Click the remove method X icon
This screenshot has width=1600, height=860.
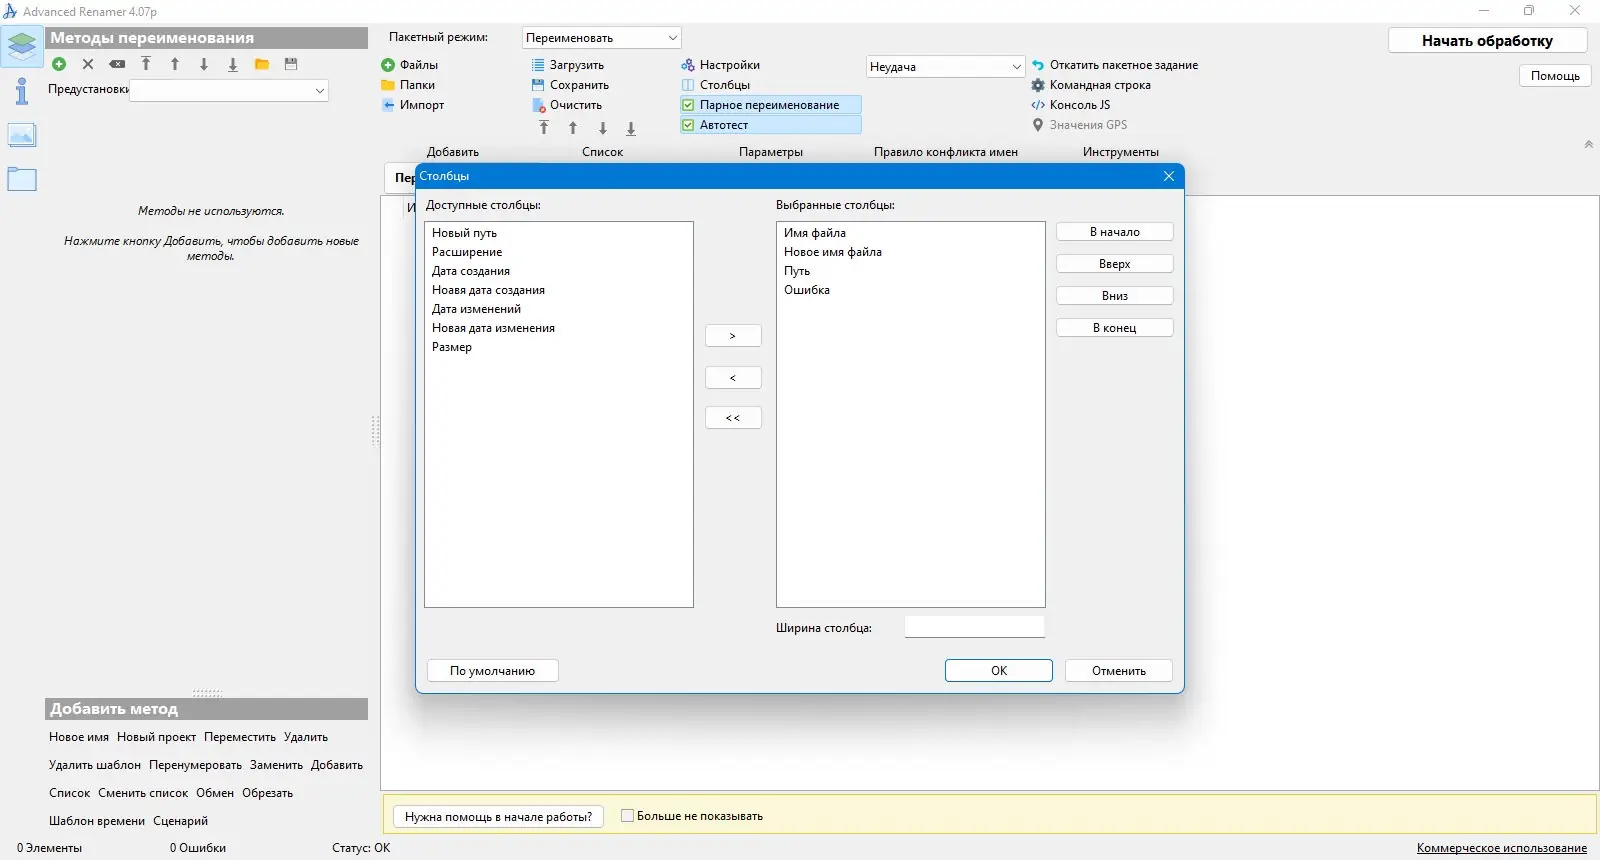pos(88,64)
